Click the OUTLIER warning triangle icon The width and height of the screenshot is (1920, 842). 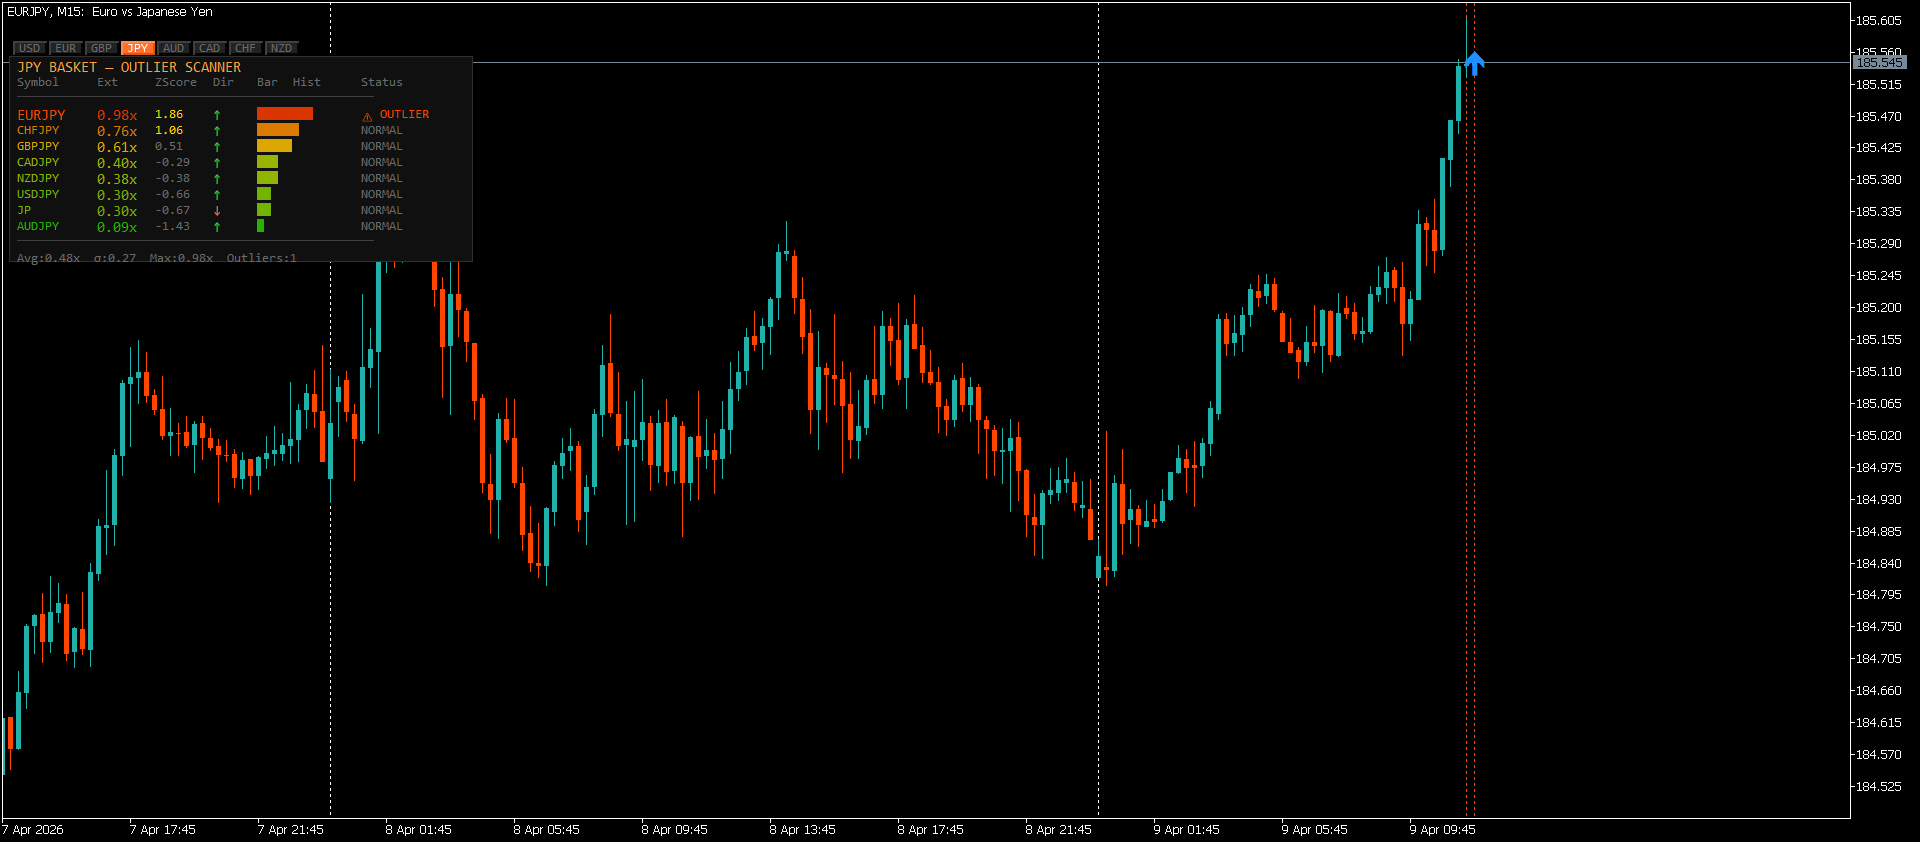(367, 116)
